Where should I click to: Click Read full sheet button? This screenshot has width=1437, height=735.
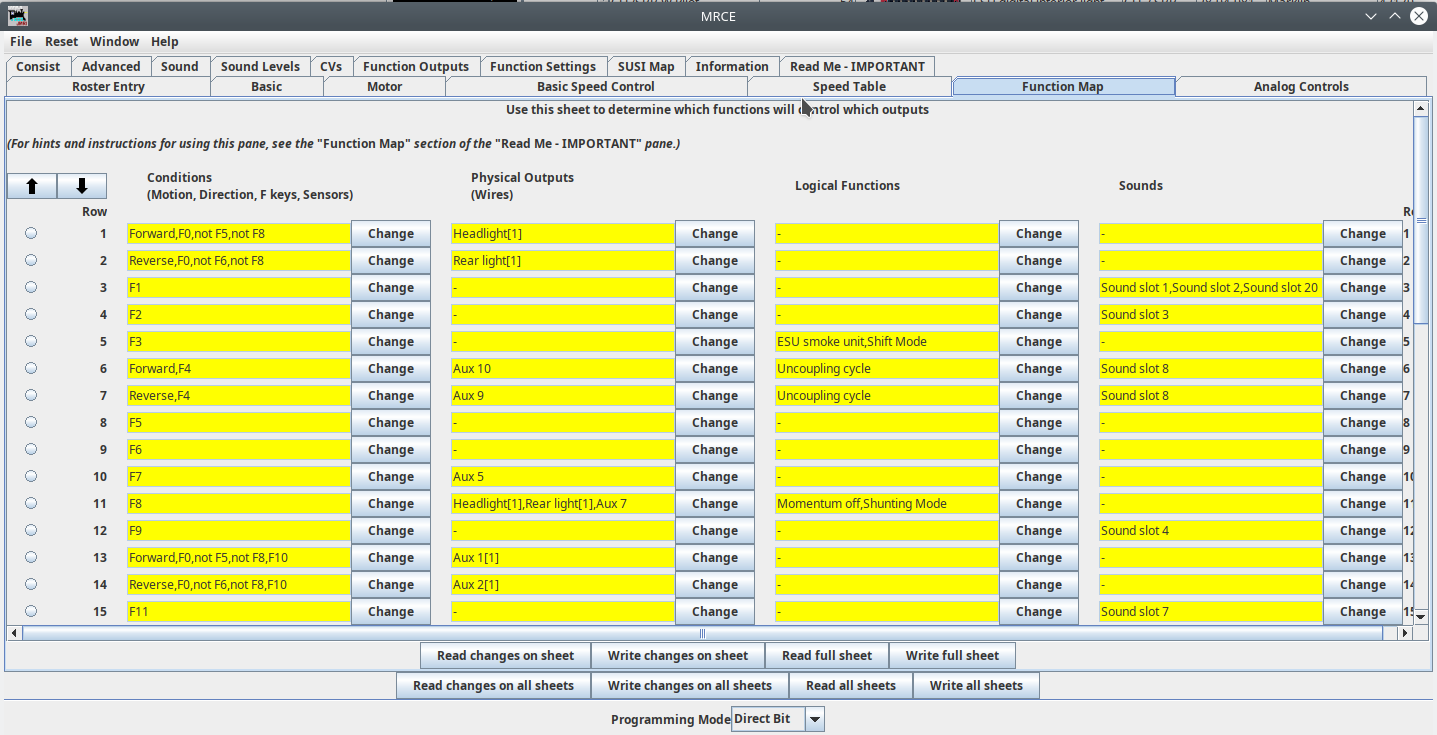[x=827, y=656]
